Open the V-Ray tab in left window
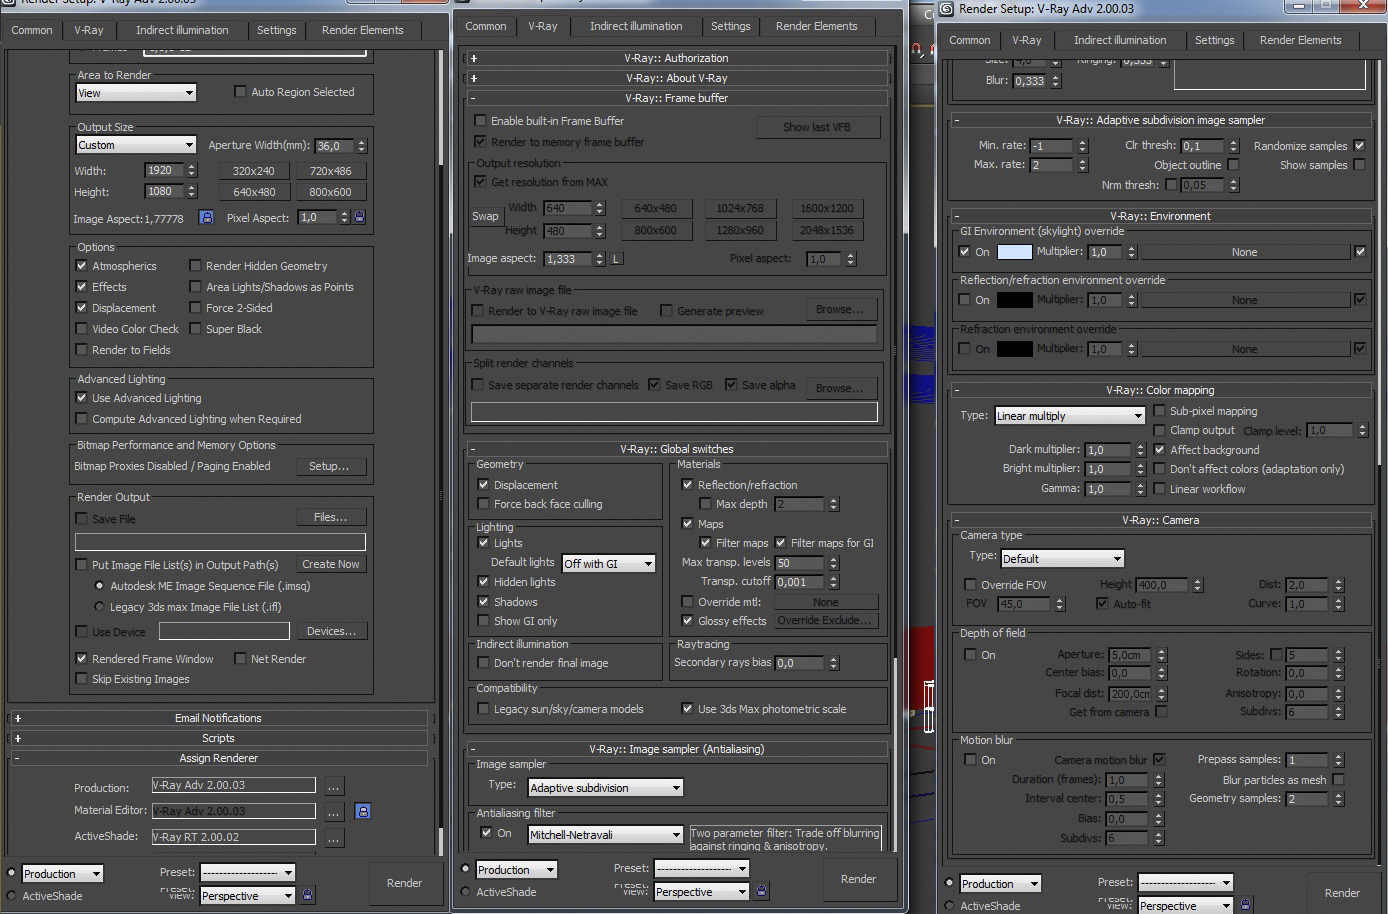The height and width of the screenshot is (914, 1388). click(x=89, y=30)
